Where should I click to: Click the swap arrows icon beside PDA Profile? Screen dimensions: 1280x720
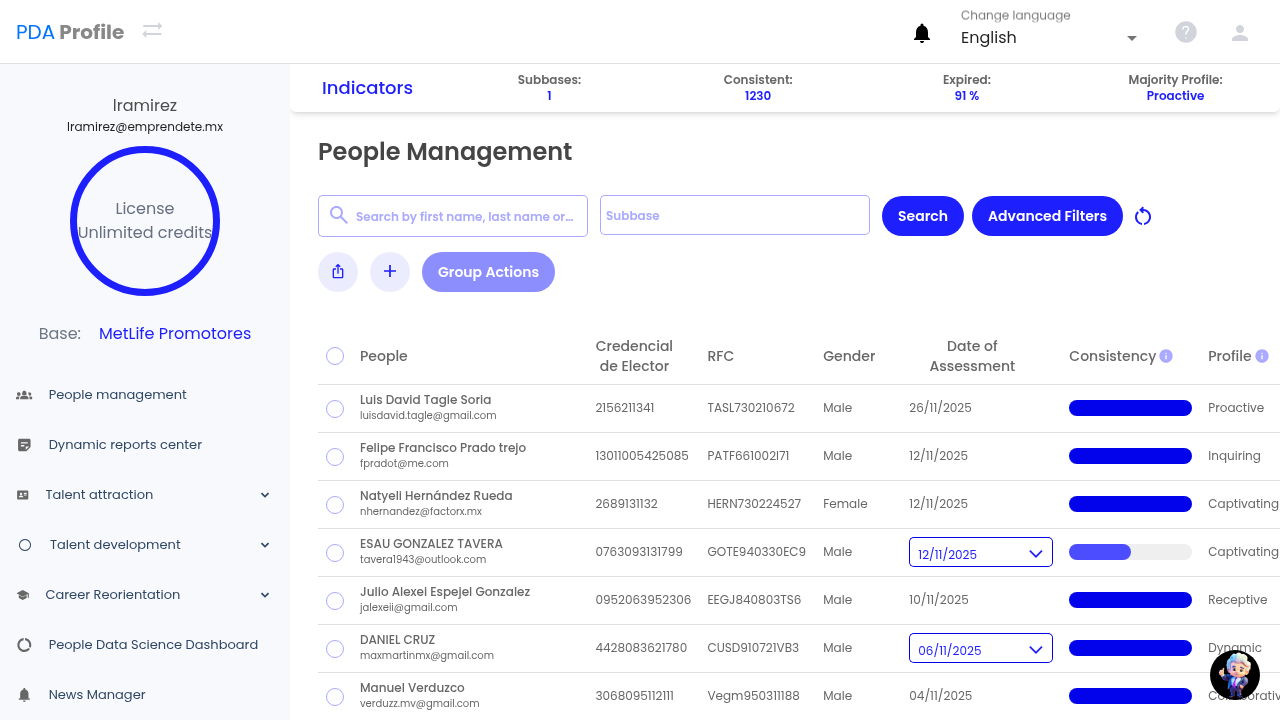click(152, 31)
